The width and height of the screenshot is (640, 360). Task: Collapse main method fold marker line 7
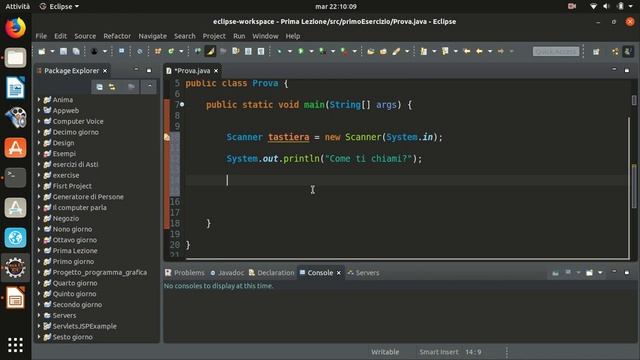point(182,104)
